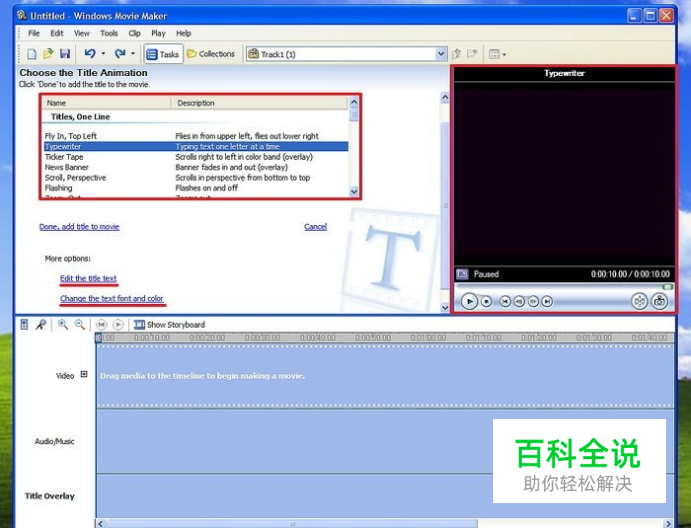Select the Ticker Tape animation

(x=196, y=157)
